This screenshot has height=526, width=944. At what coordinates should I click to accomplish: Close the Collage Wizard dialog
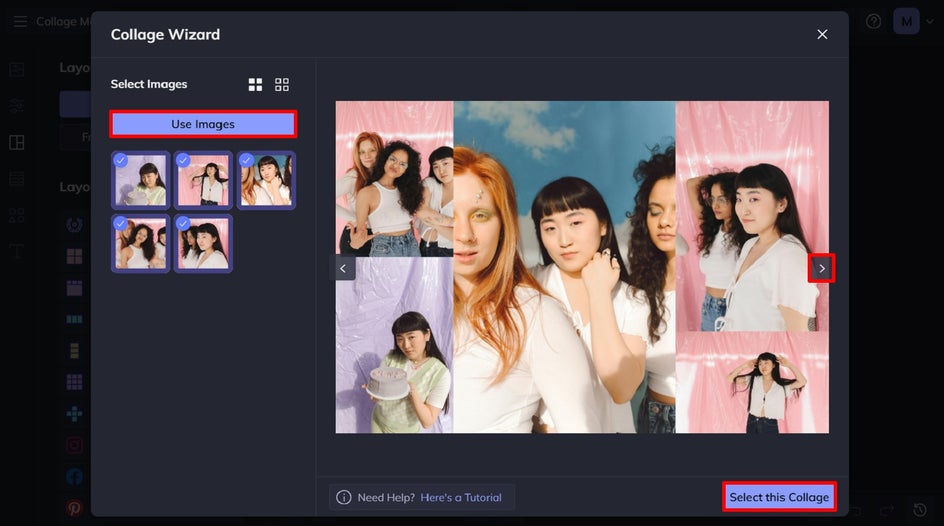(x=822, y=34)
